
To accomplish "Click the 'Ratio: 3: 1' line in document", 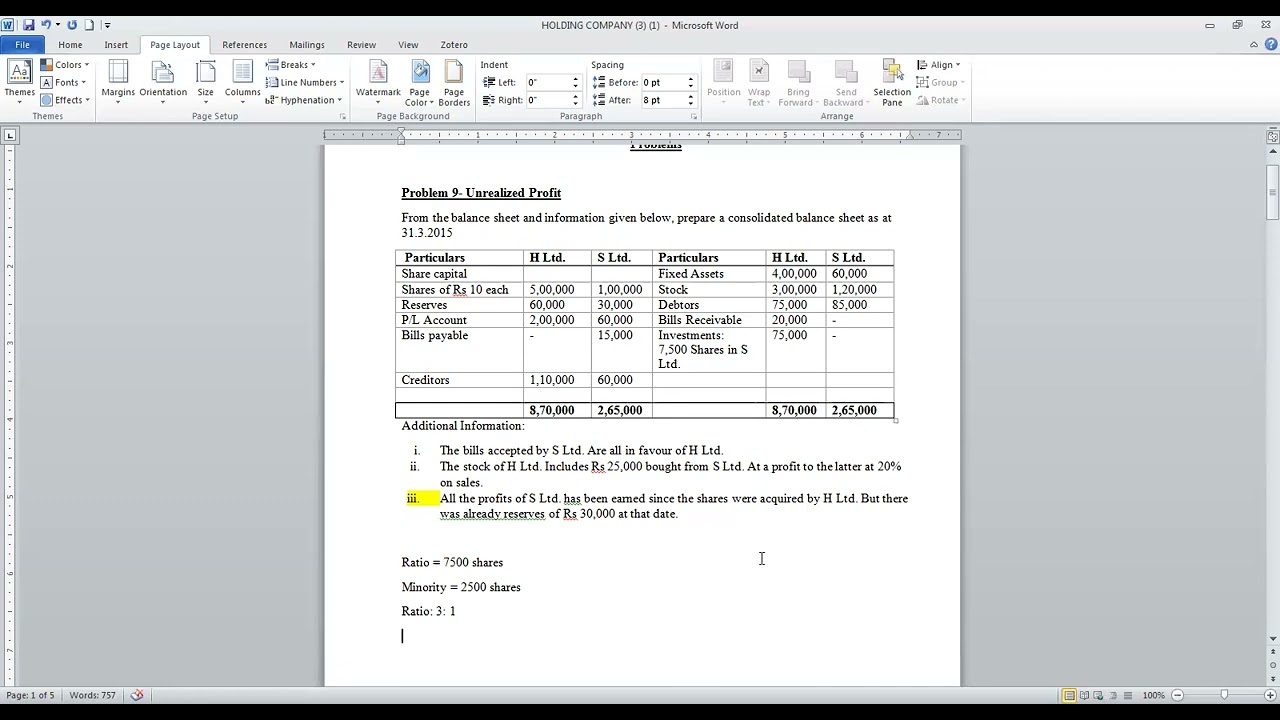I will pyautogui.click(x=428, y=611).
